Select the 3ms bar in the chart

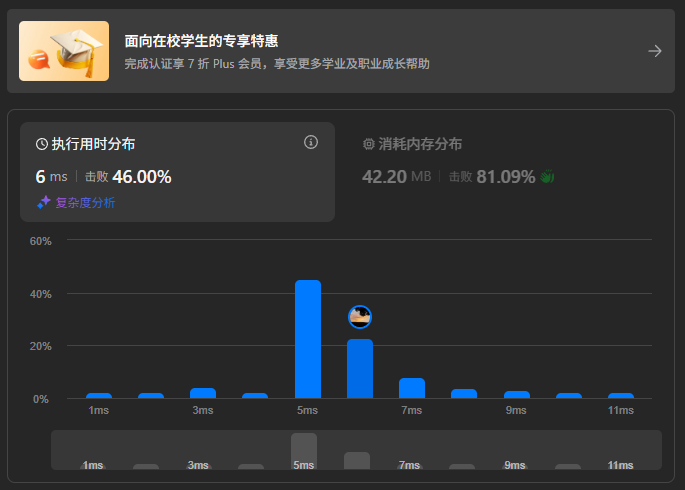(x=203, y=393)
